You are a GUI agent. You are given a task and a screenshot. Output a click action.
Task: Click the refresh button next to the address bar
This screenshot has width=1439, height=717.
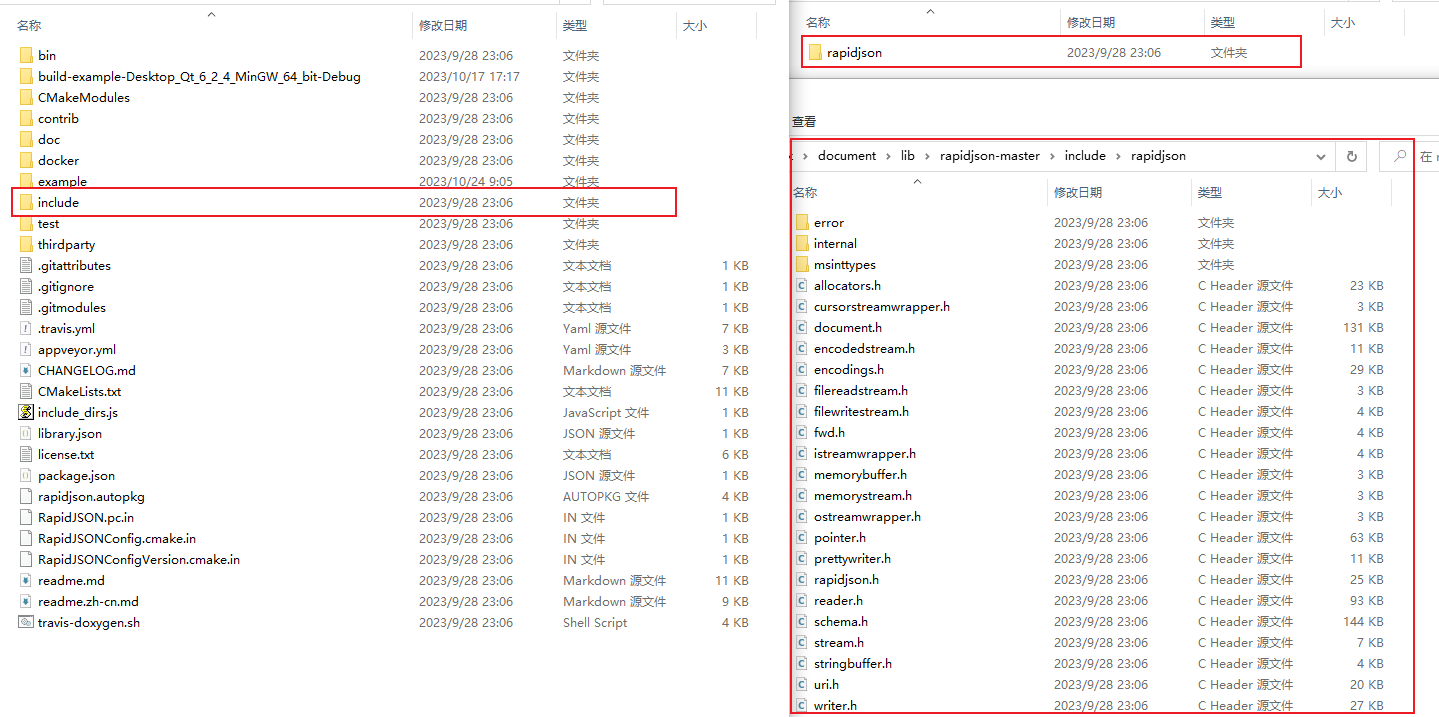1352,156
